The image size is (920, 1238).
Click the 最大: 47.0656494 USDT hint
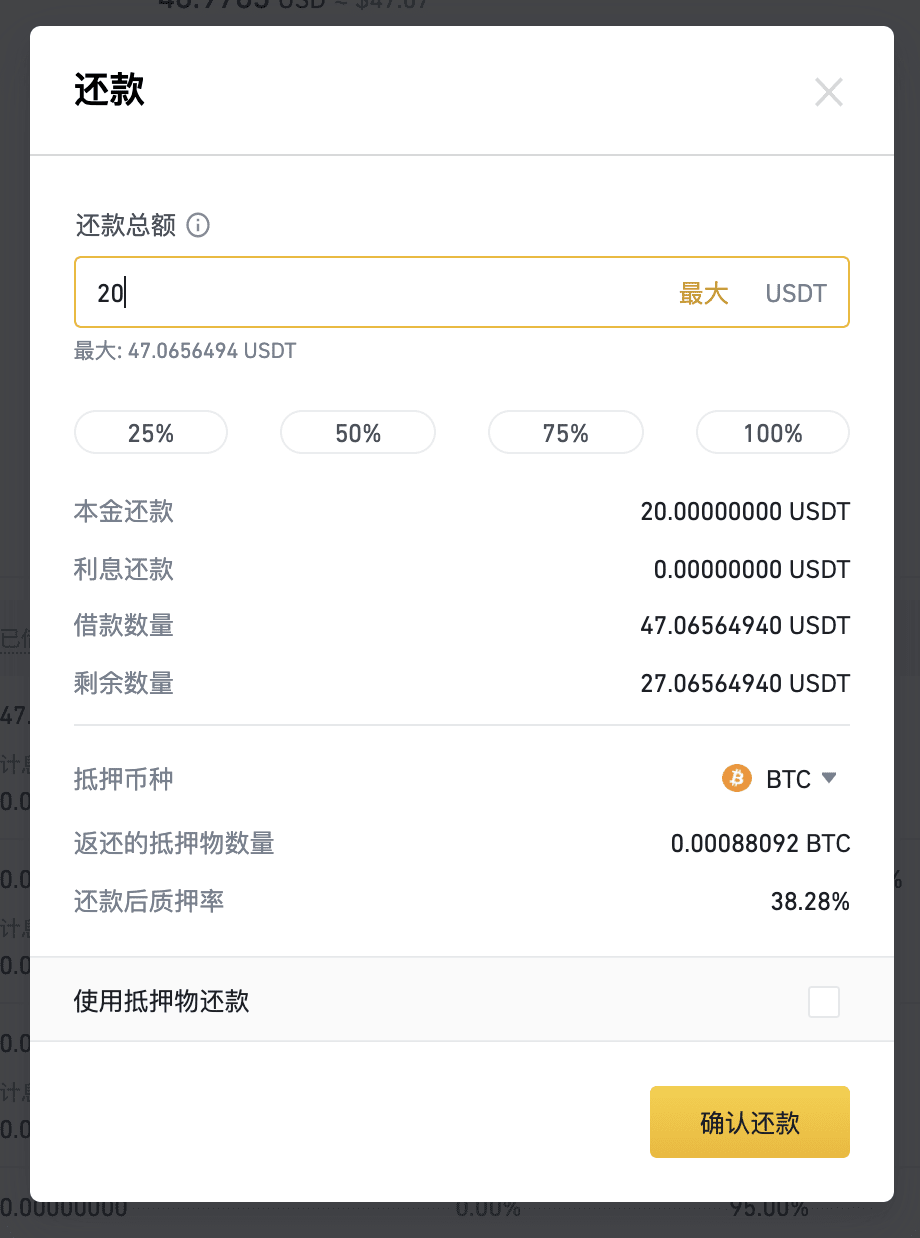click(x=185, y=351)
